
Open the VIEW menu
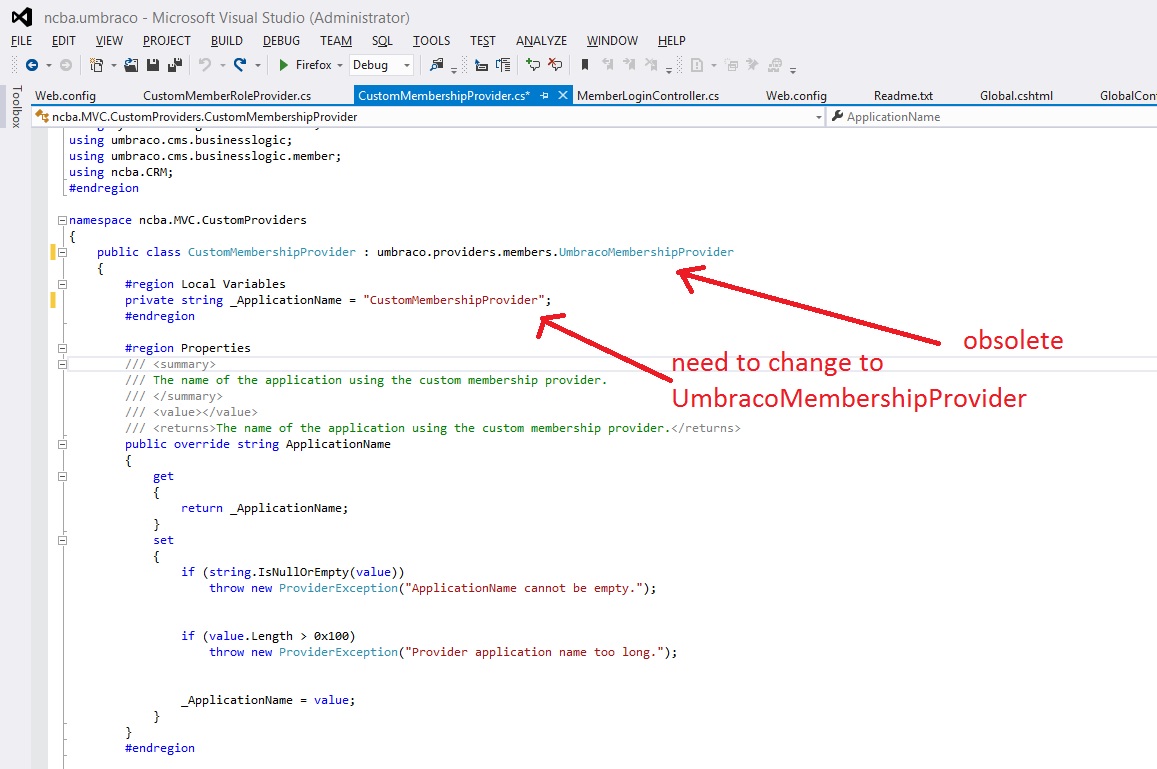(109, 41)
